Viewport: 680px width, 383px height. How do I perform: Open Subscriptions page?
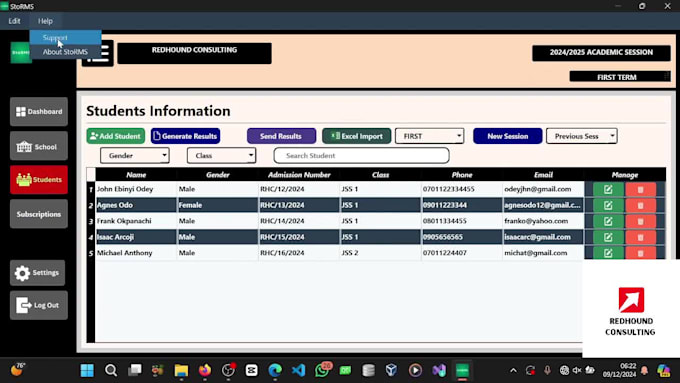39,214
